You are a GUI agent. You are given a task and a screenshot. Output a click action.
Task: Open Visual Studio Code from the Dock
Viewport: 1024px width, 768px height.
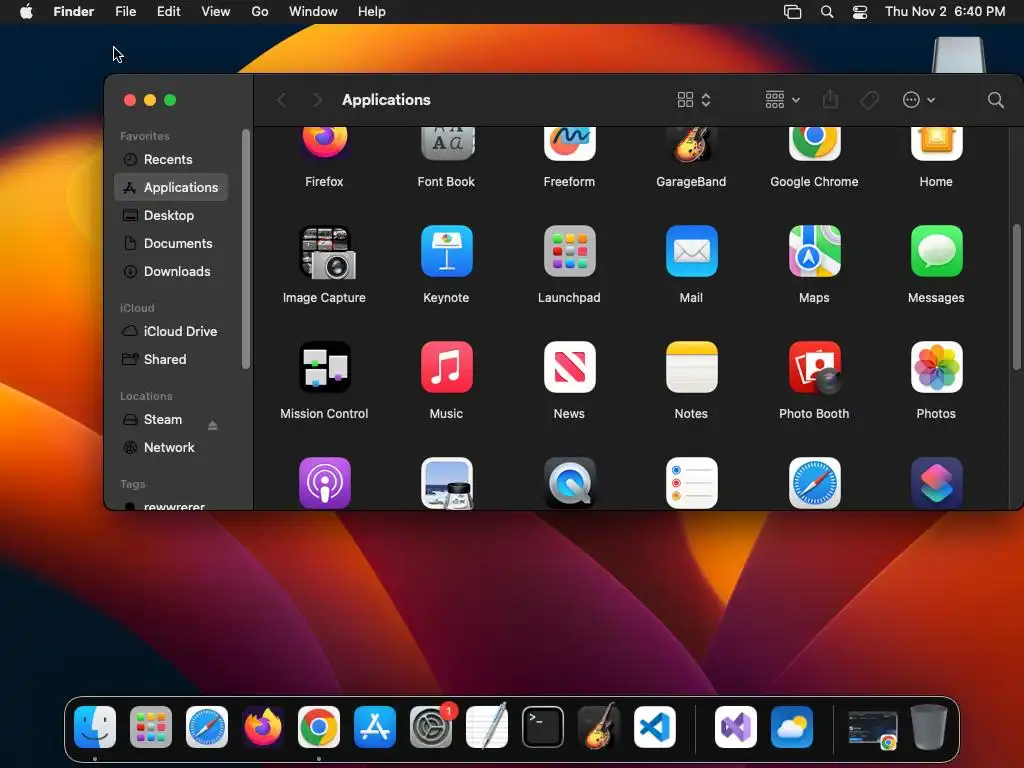coord(655,727)
